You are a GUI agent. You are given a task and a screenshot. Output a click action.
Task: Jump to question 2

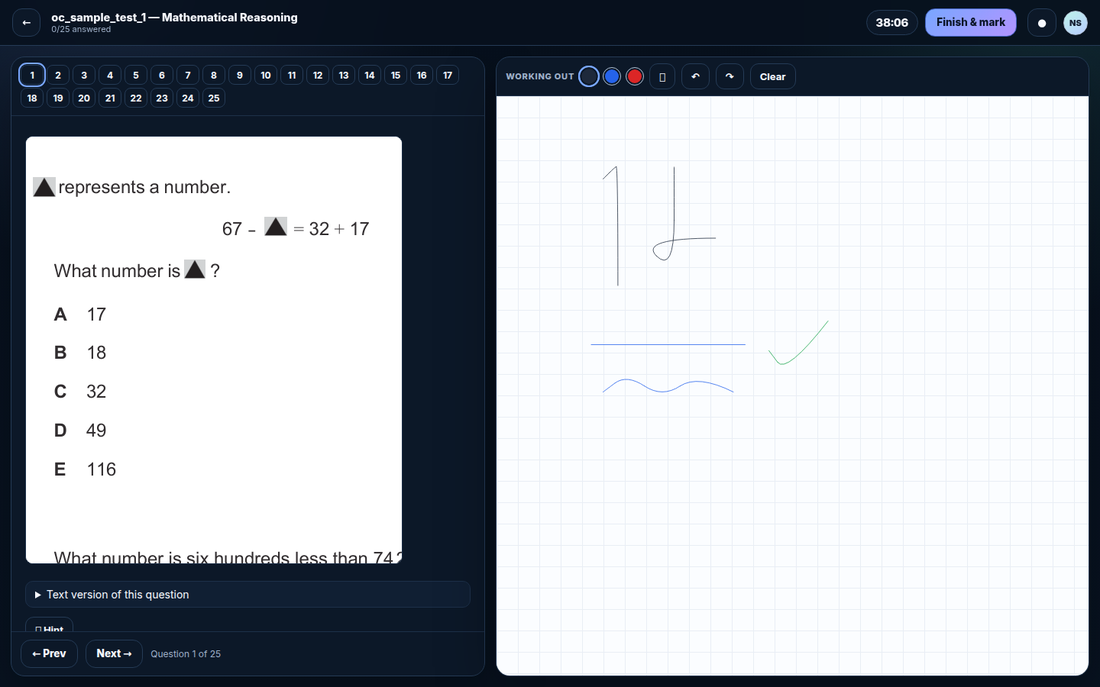[x=58, y=75]
